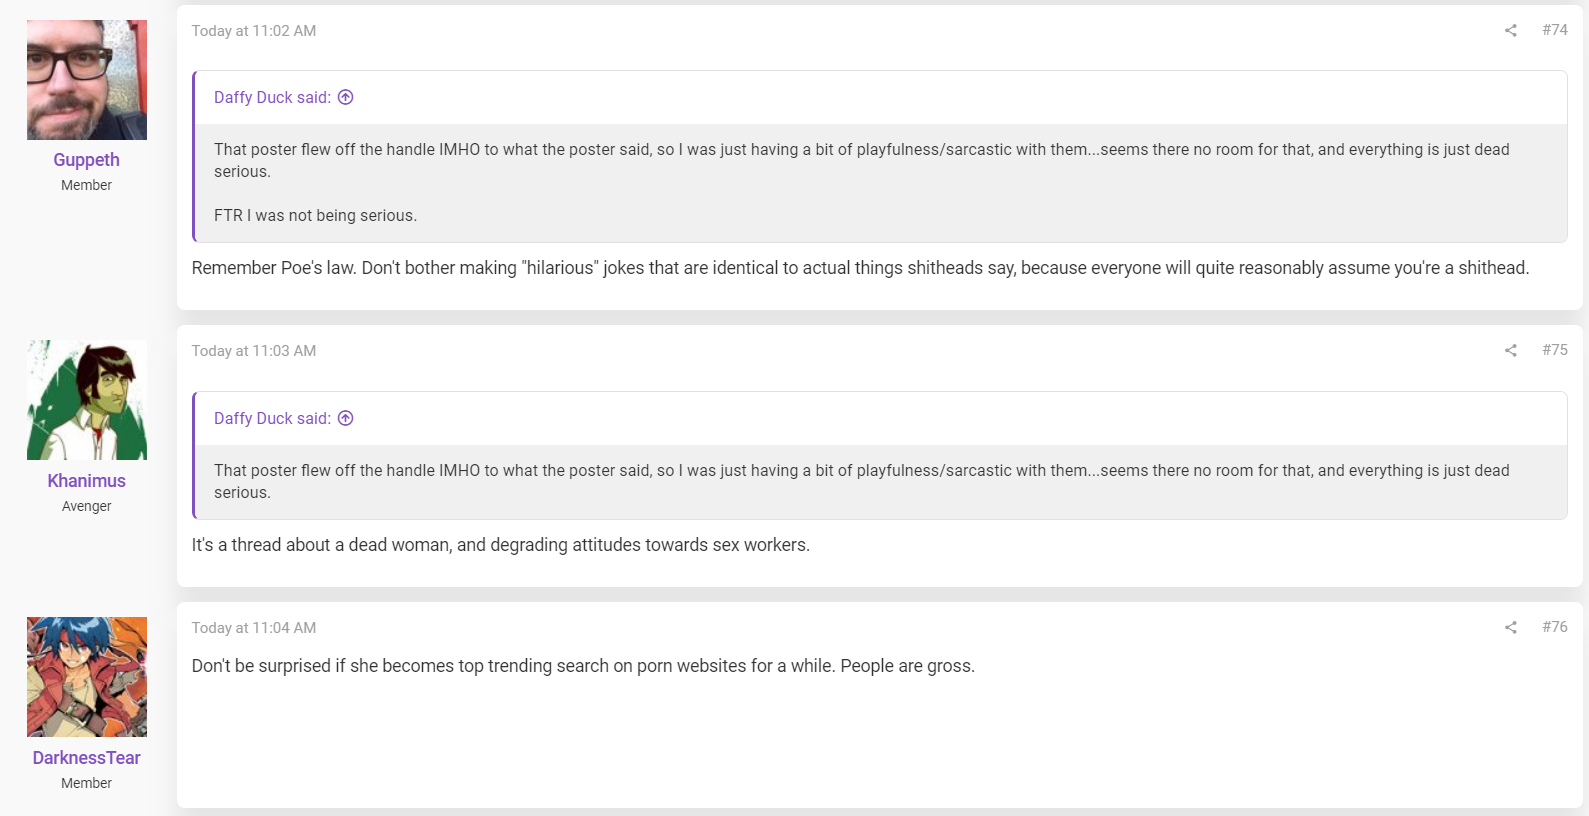Viewport: 1589px width, 816px height.
Task: Click 'It's a thread about a dead woman' text
Action: pos(501,545)
